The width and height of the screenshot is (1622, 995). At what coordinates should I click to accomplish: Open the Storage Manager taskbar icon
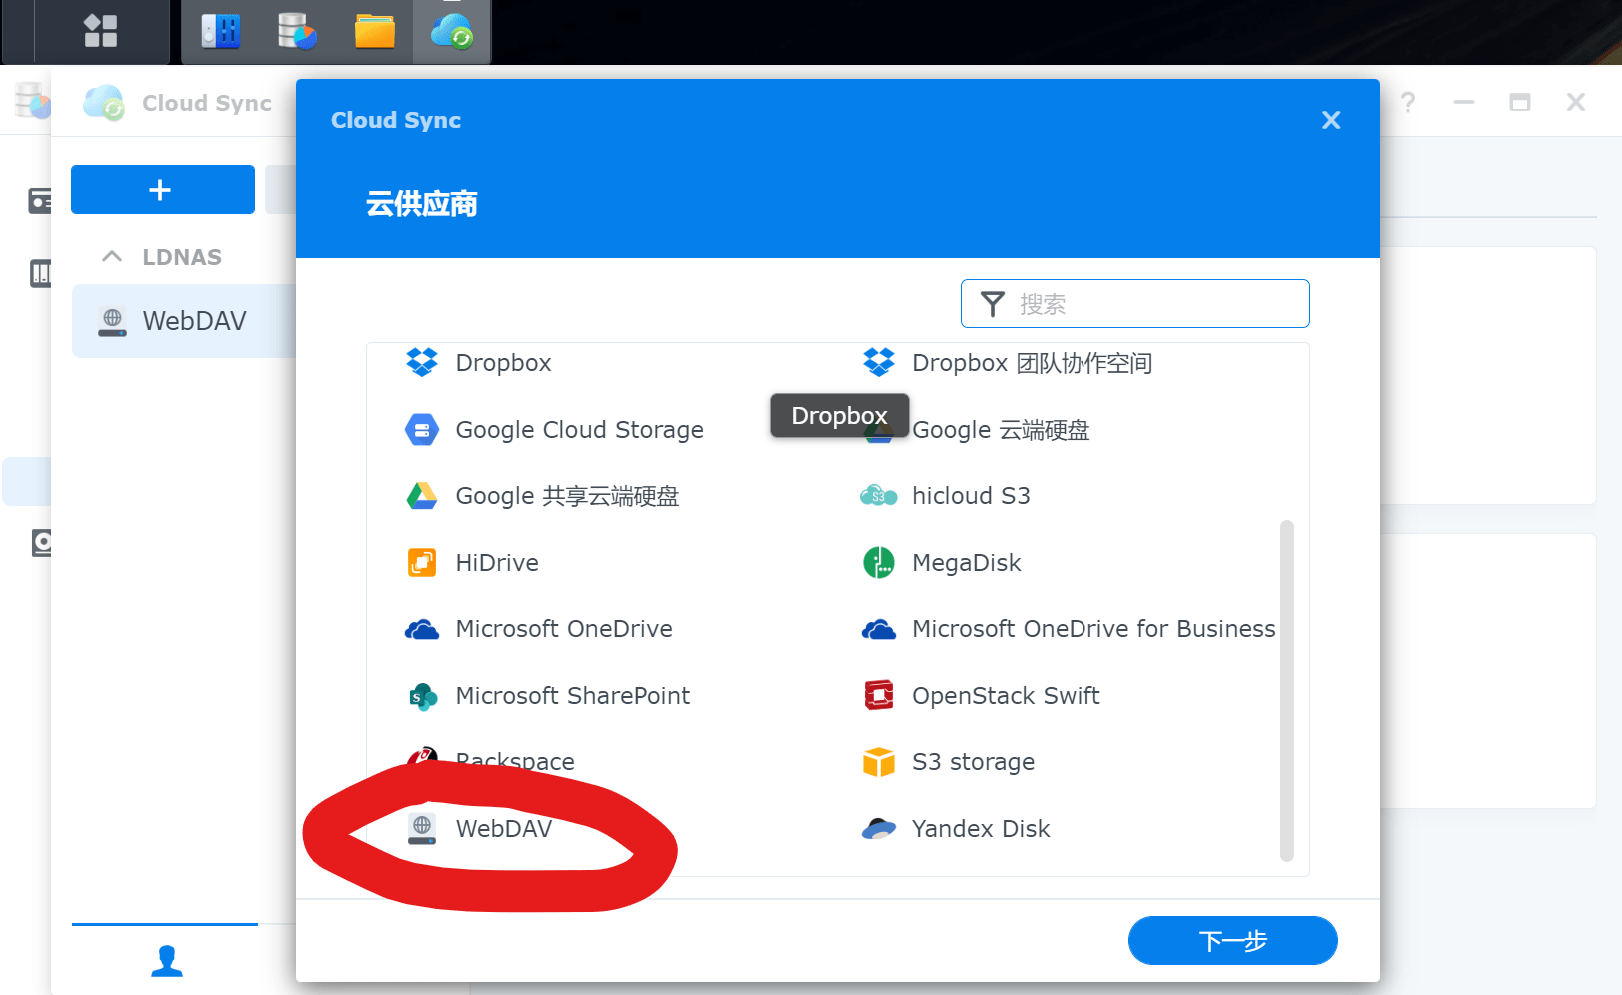[x=297, y=31]
